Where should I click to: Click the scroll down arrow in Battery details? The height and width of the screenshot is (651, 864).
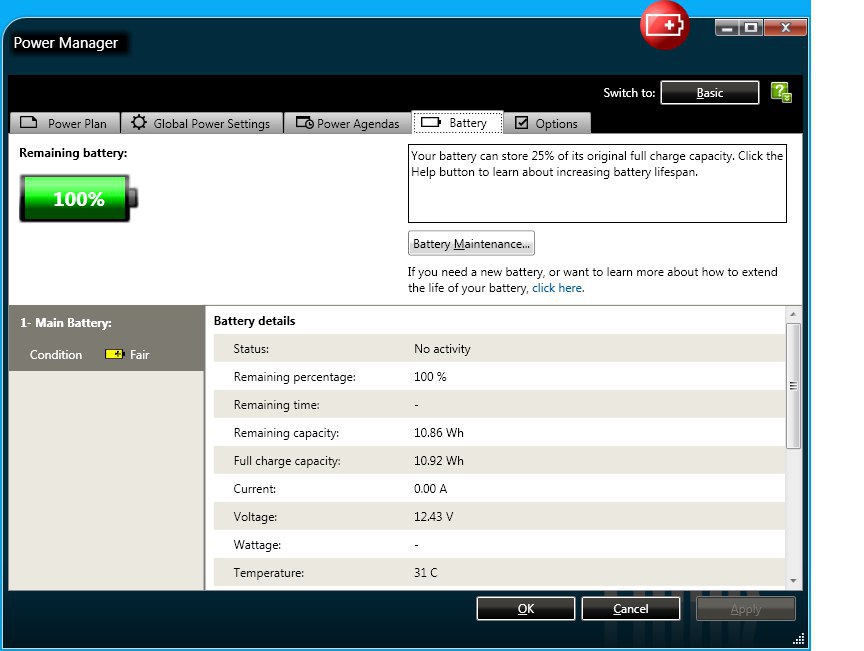[793, 580]
